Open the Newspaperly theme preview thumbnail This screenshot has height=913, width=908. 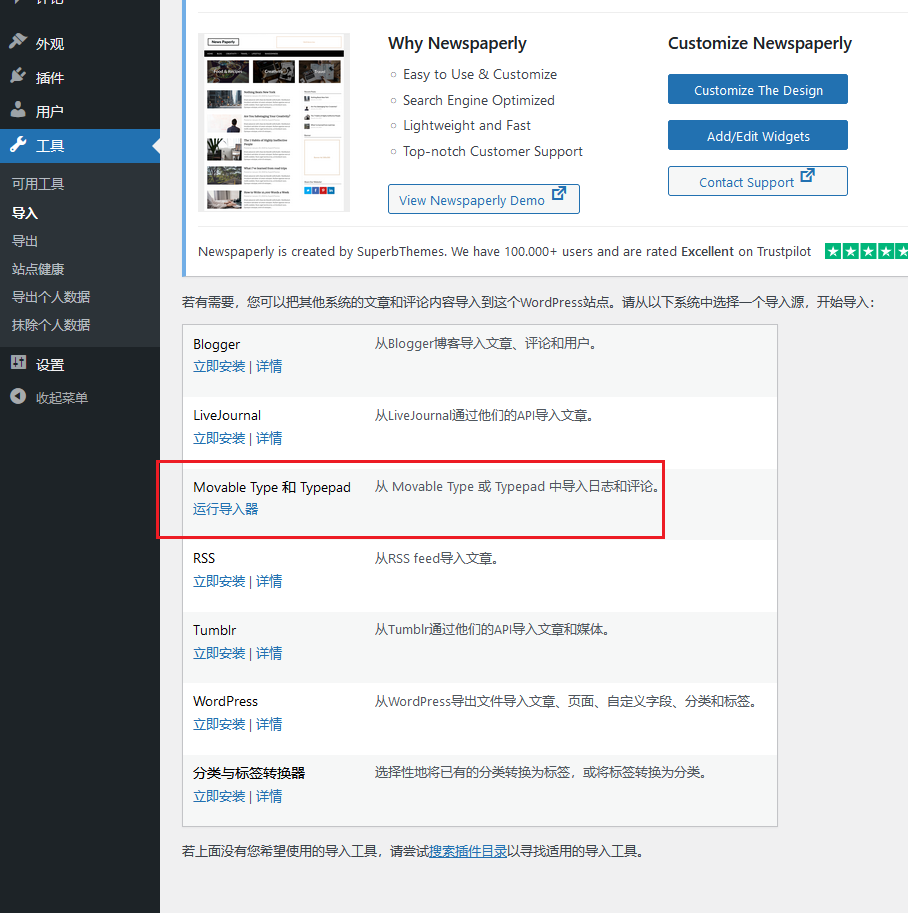tap(274, 122)
